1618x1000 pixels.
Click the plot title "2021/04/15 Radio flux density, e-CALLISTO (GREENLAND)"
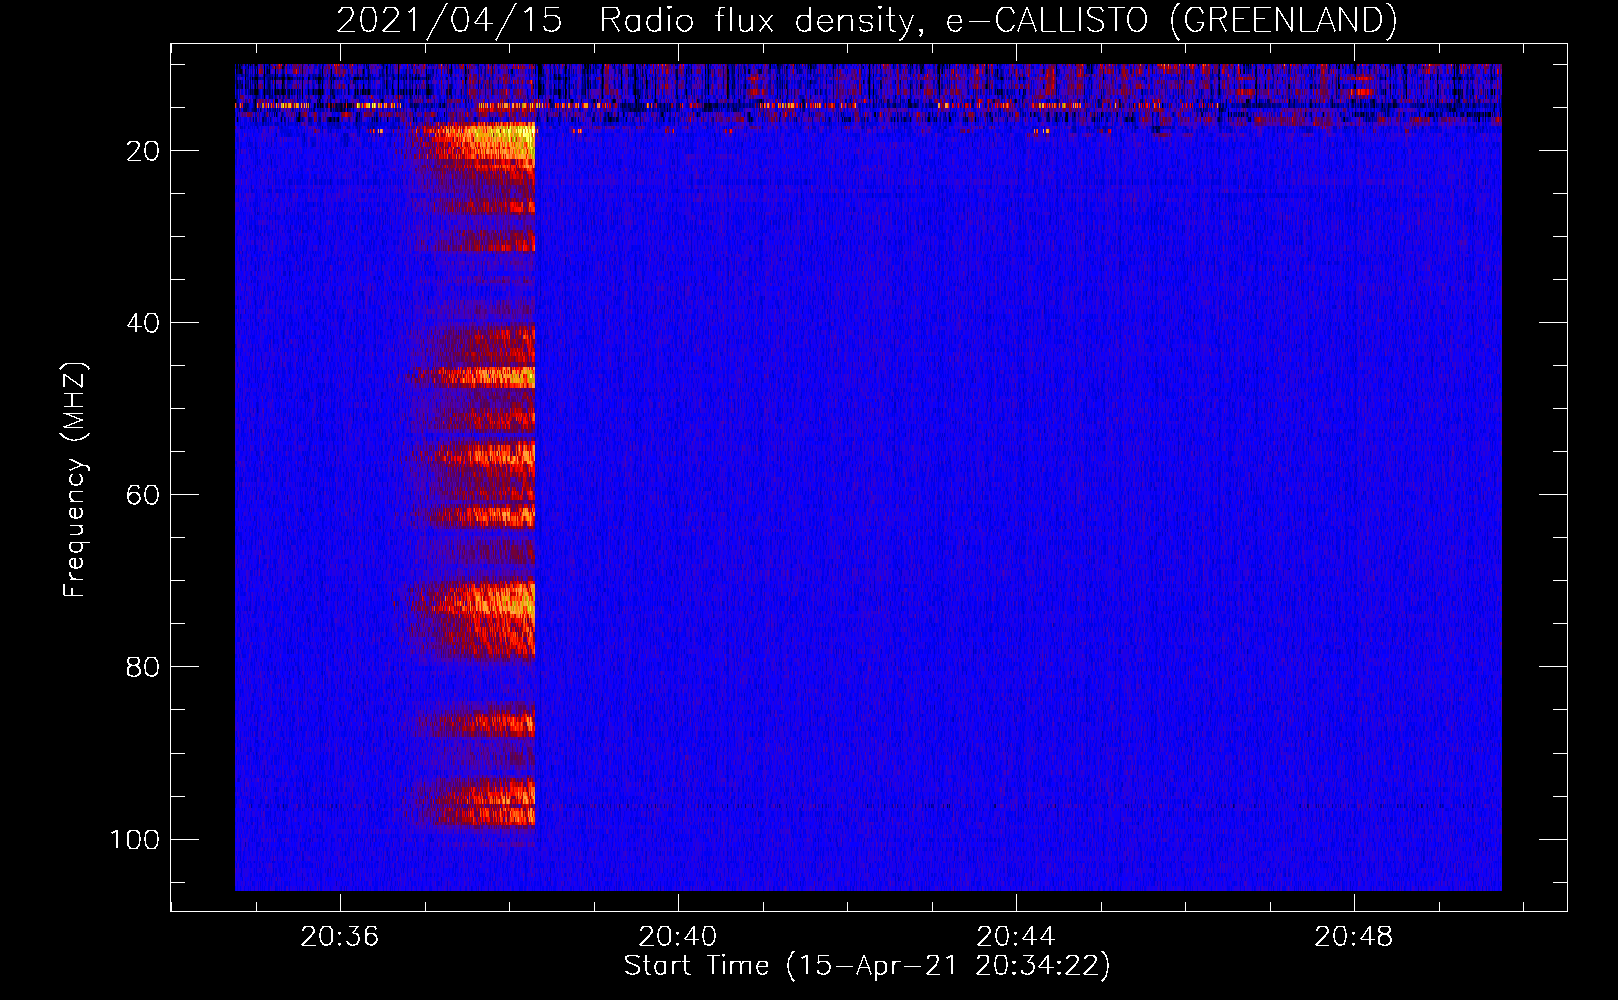pos(866,20)
